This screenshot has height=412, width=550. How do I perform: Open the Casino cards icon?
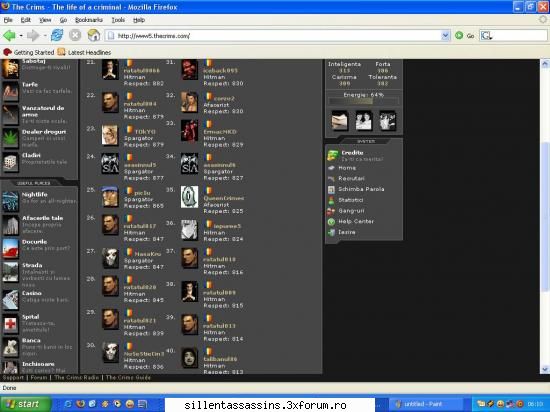tap(10, 300)
